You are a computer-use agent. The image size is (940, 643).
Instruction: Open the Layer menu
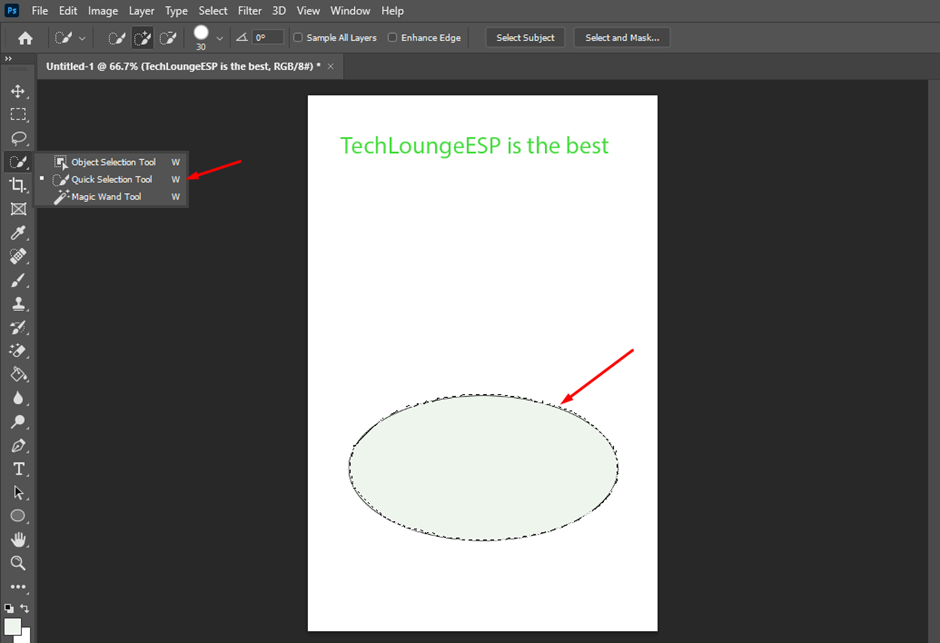click(x=141, y=11)
